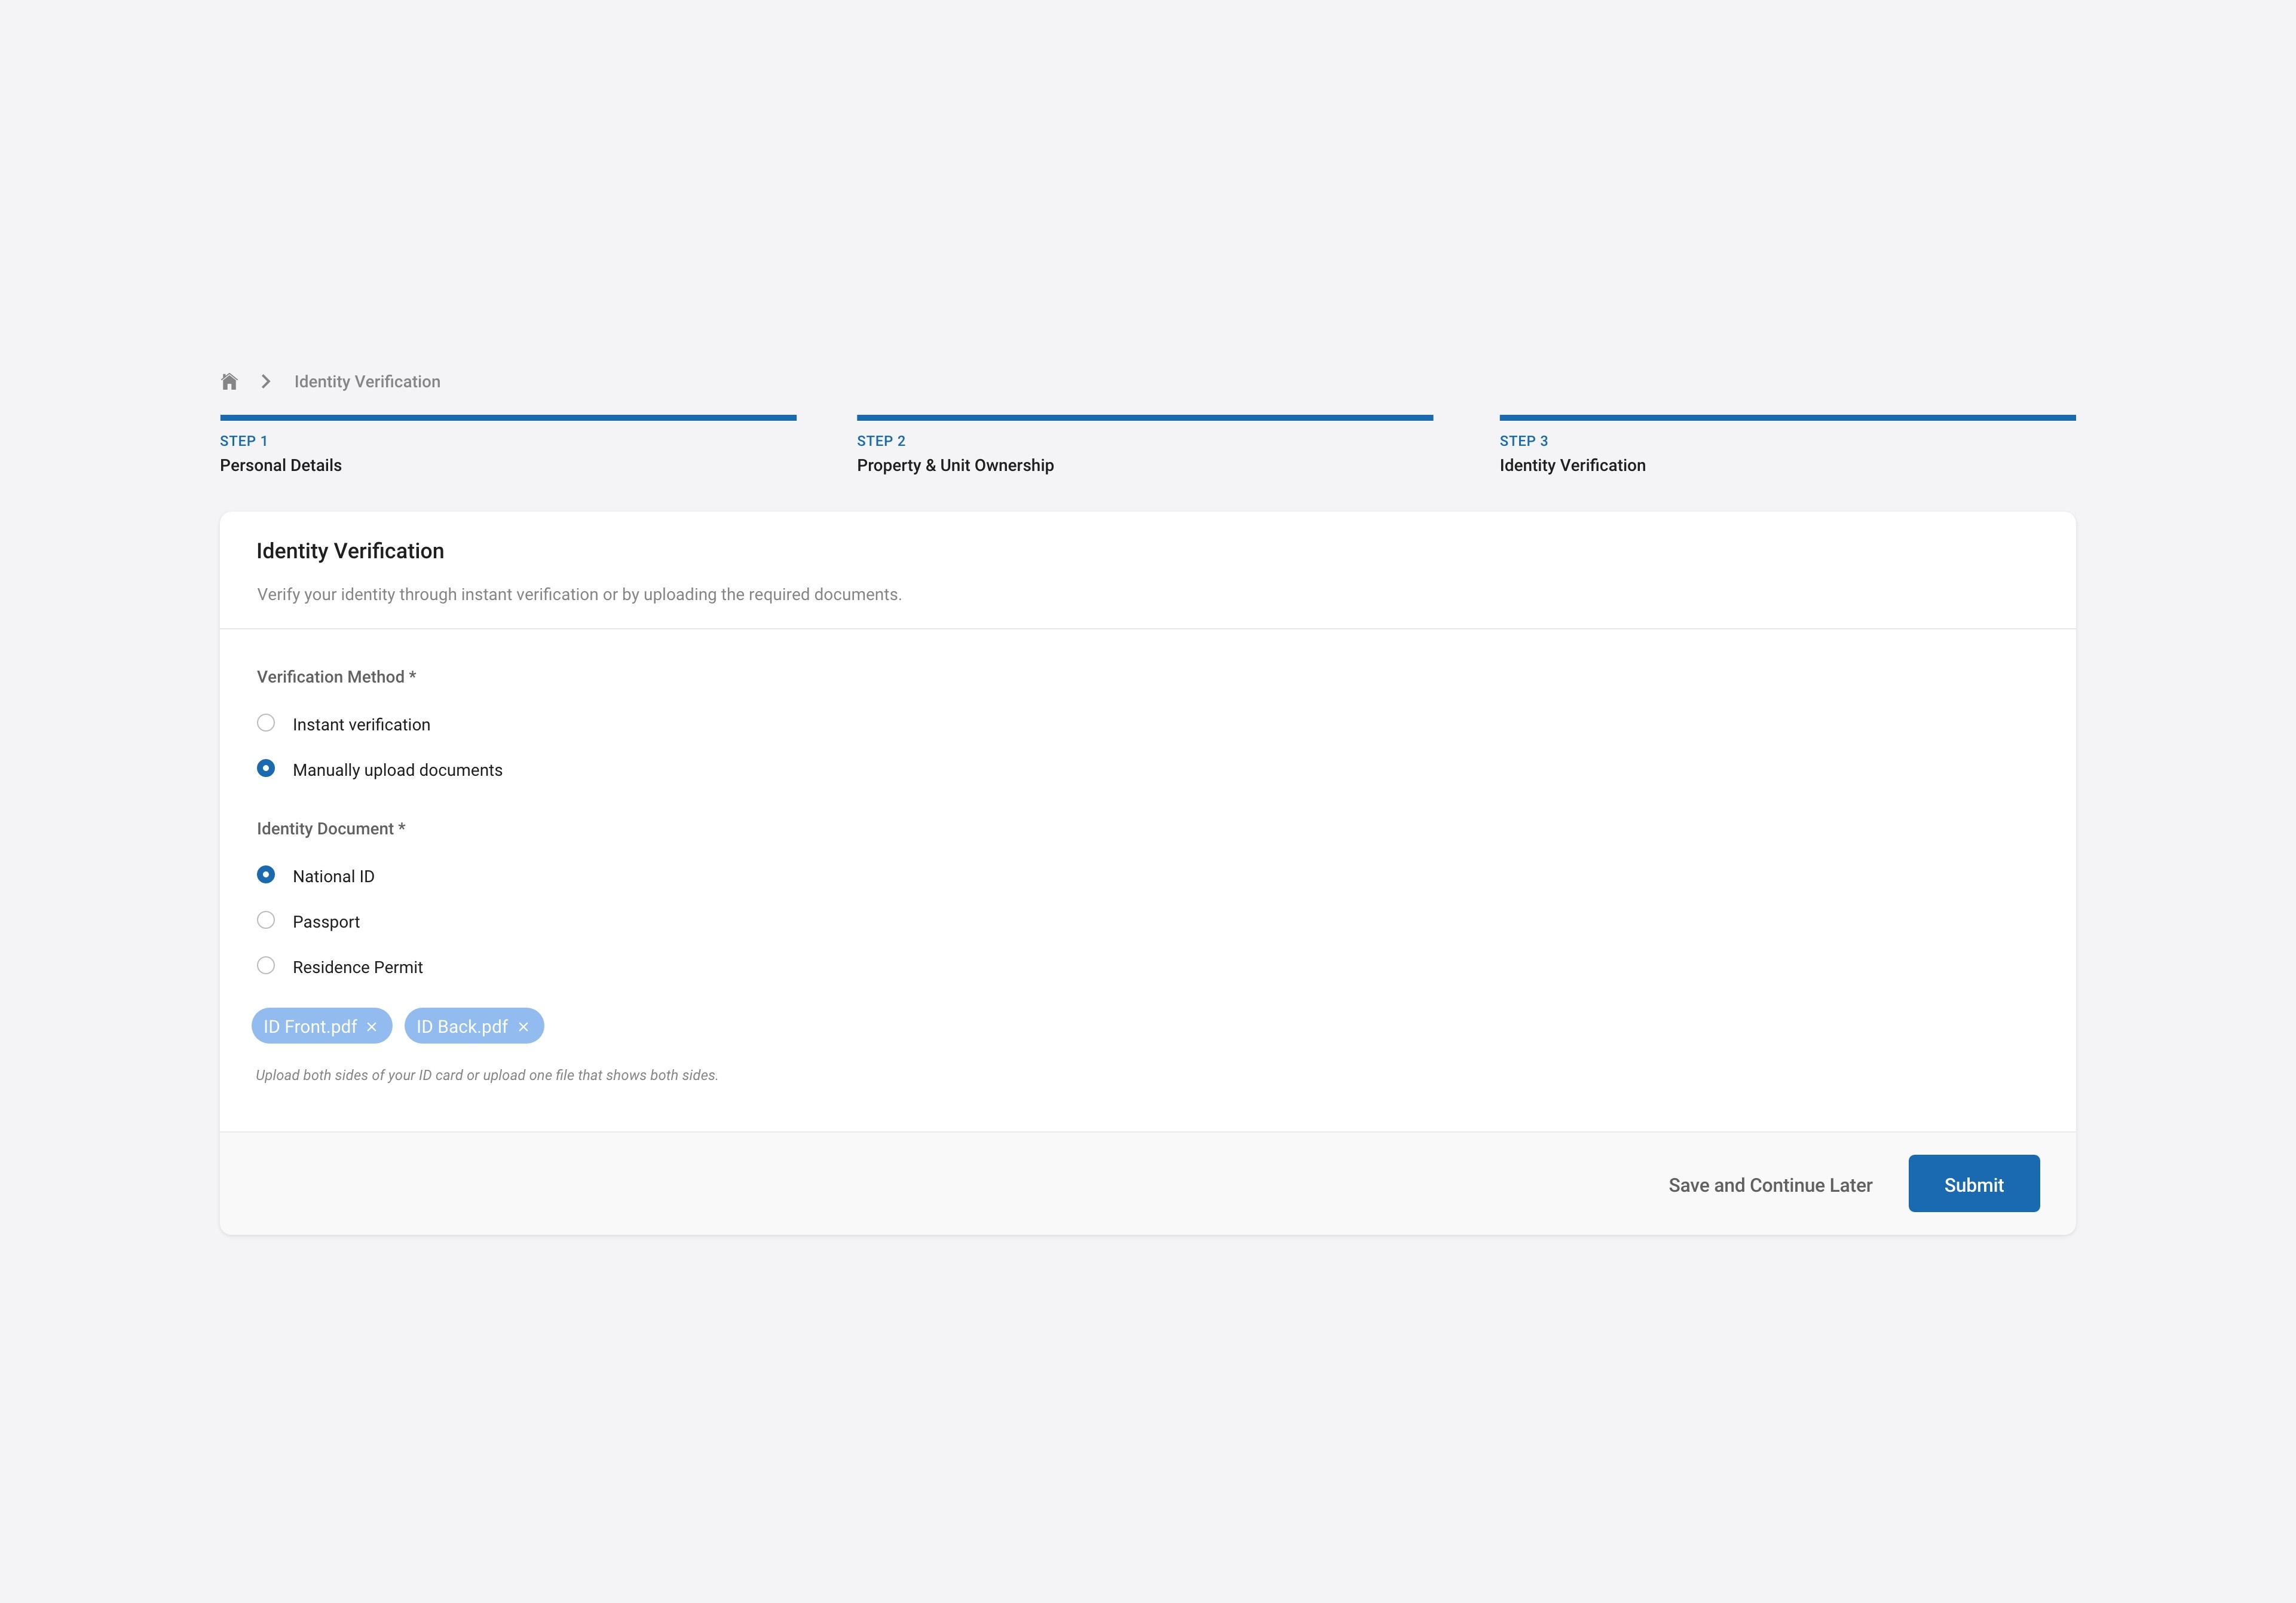This screenshot has width=2296, height=1603.
Task: Choose Residence Permit as identity document
Action: pyautogui.click(x=266, y=966)
